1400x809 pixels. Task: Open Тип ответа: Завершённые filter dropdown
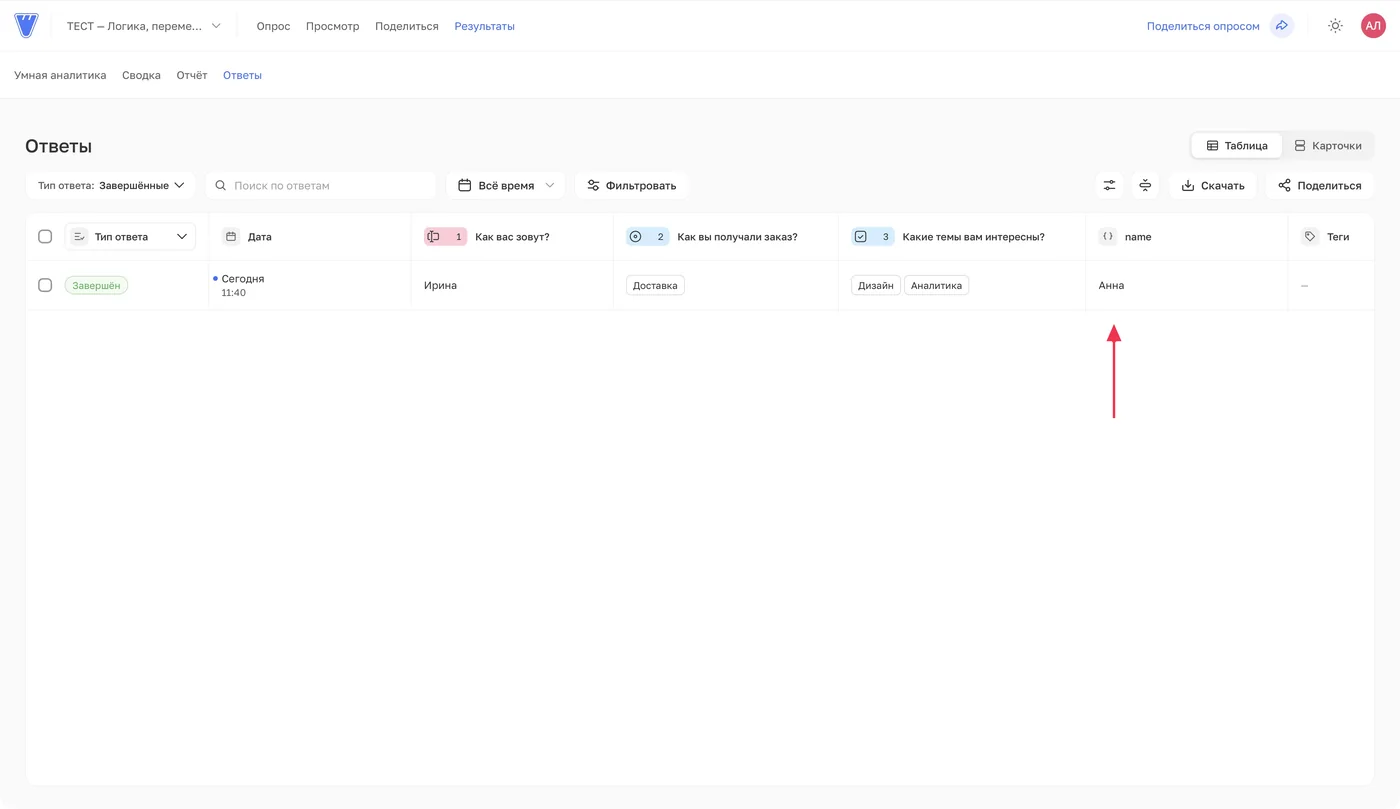111,185
